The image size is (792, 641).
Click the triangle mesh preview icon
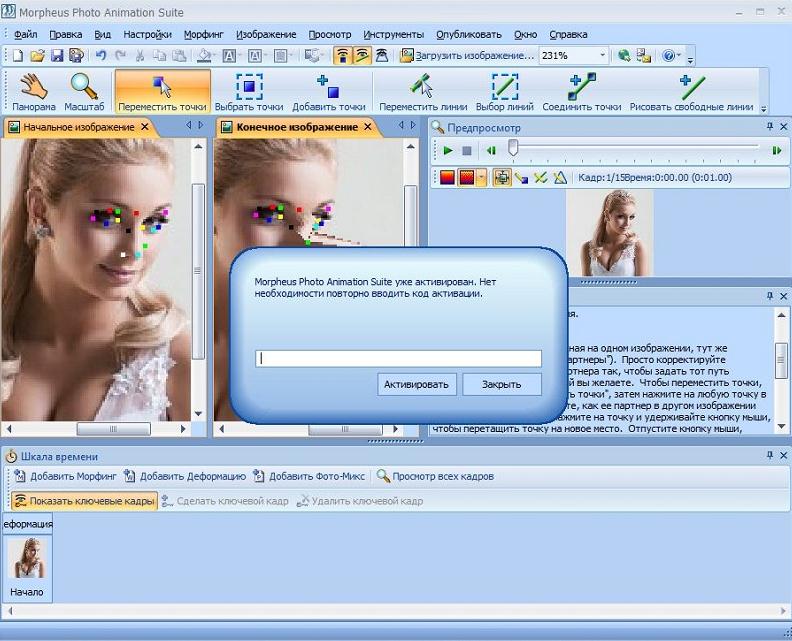tap(560, 178)
